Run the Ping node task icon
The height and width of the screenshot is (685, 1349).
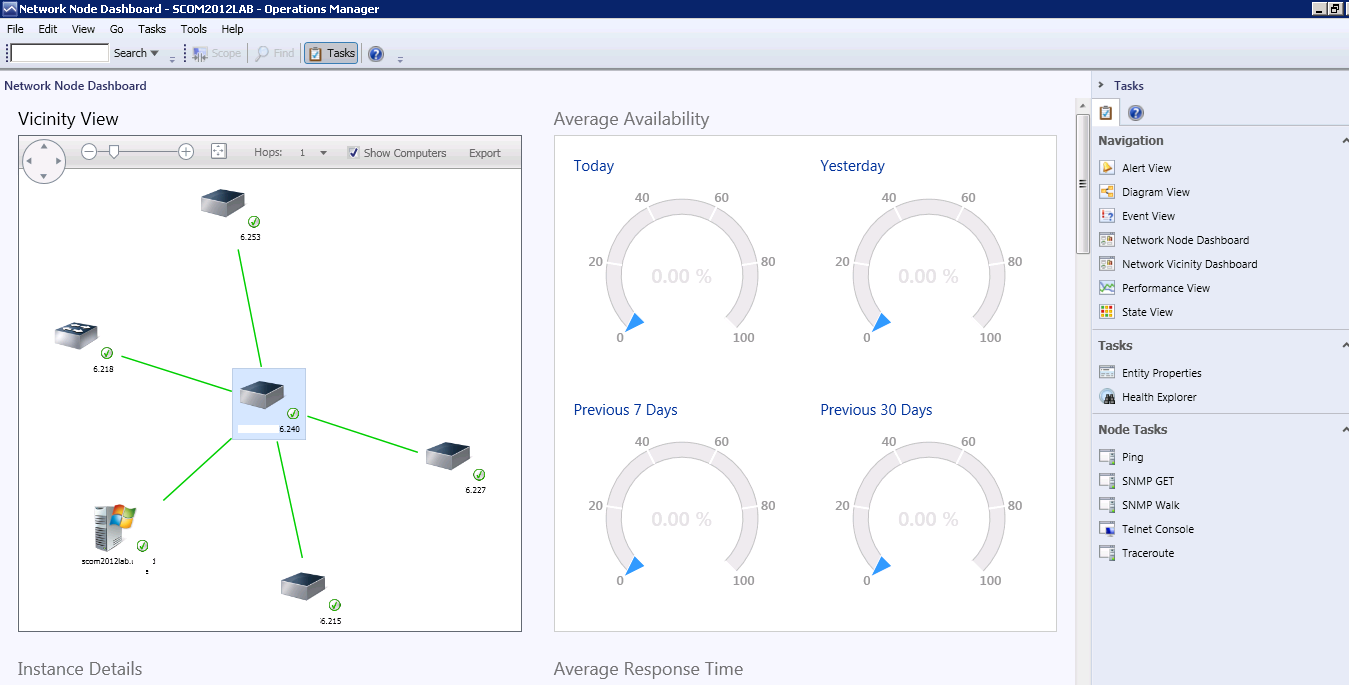tap(1106, 457)
